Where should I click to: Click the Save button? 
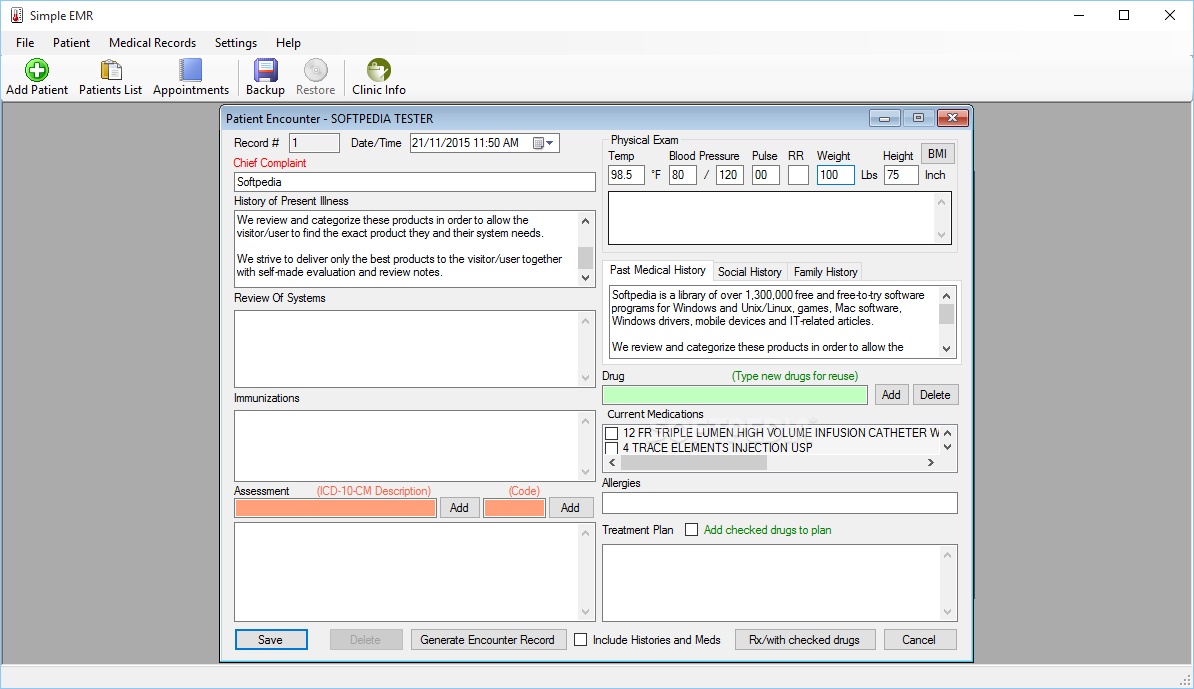coord(271,640)
